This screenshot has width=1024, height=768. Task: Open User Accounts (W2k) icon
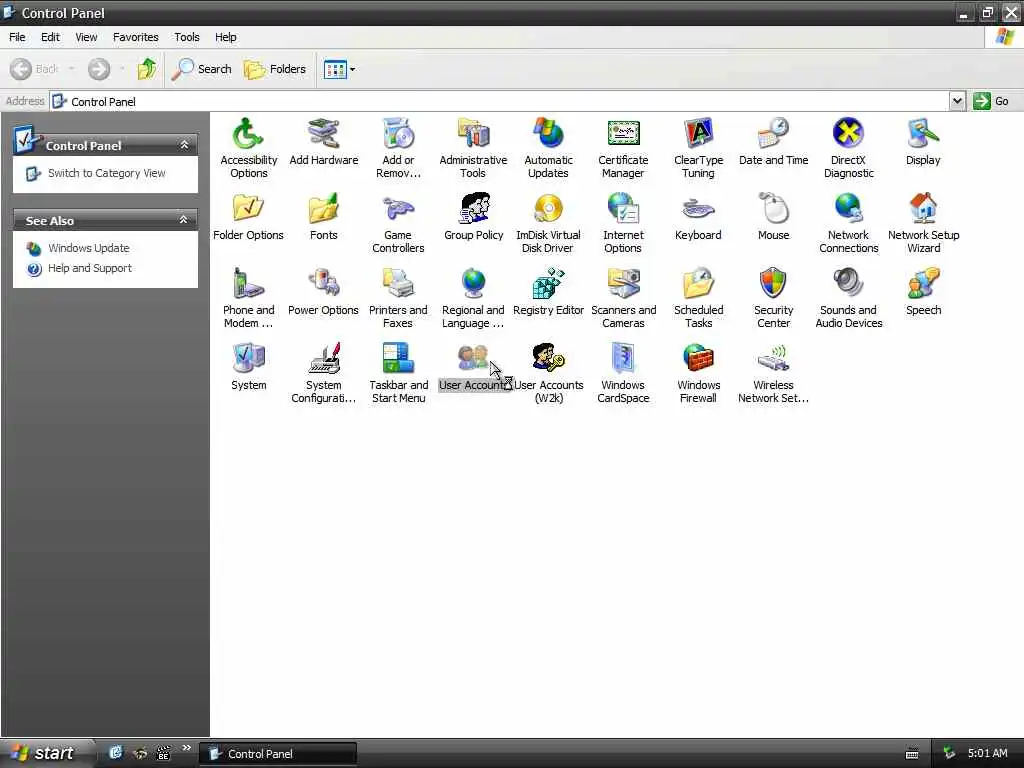[x=549, y=359]
